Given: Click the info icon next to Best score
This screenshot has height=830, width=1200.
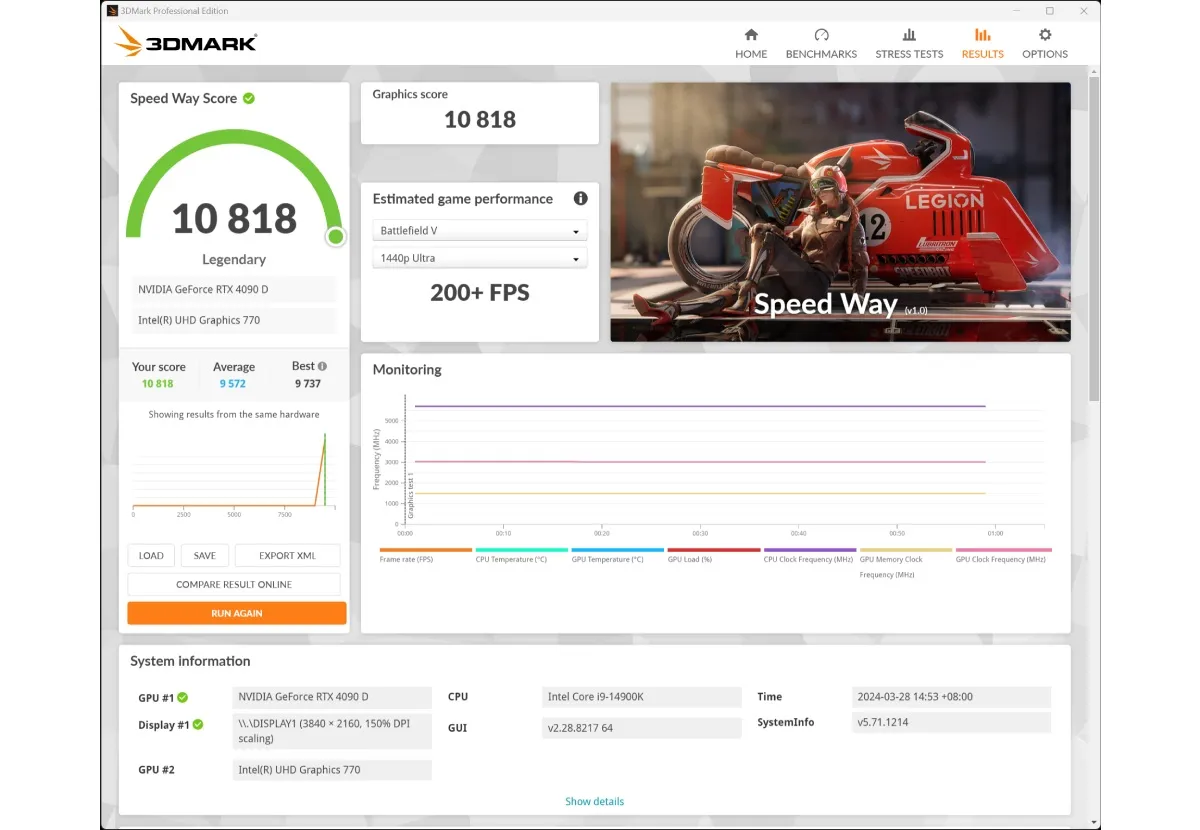Looking at the screenshot, I should pyautogui.click(x=322, y=366).
